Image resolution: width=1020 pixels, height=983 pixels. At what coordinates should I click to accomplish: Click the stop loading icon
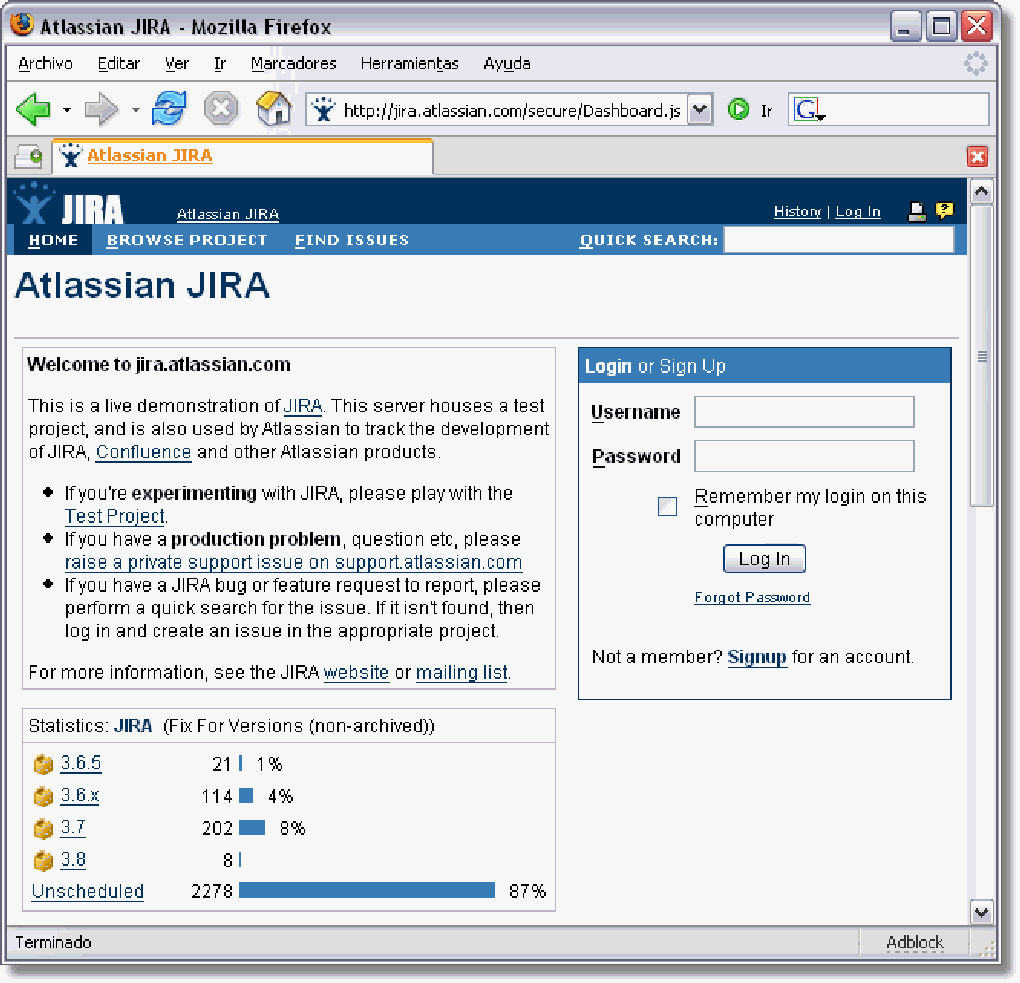coord(221,108)
